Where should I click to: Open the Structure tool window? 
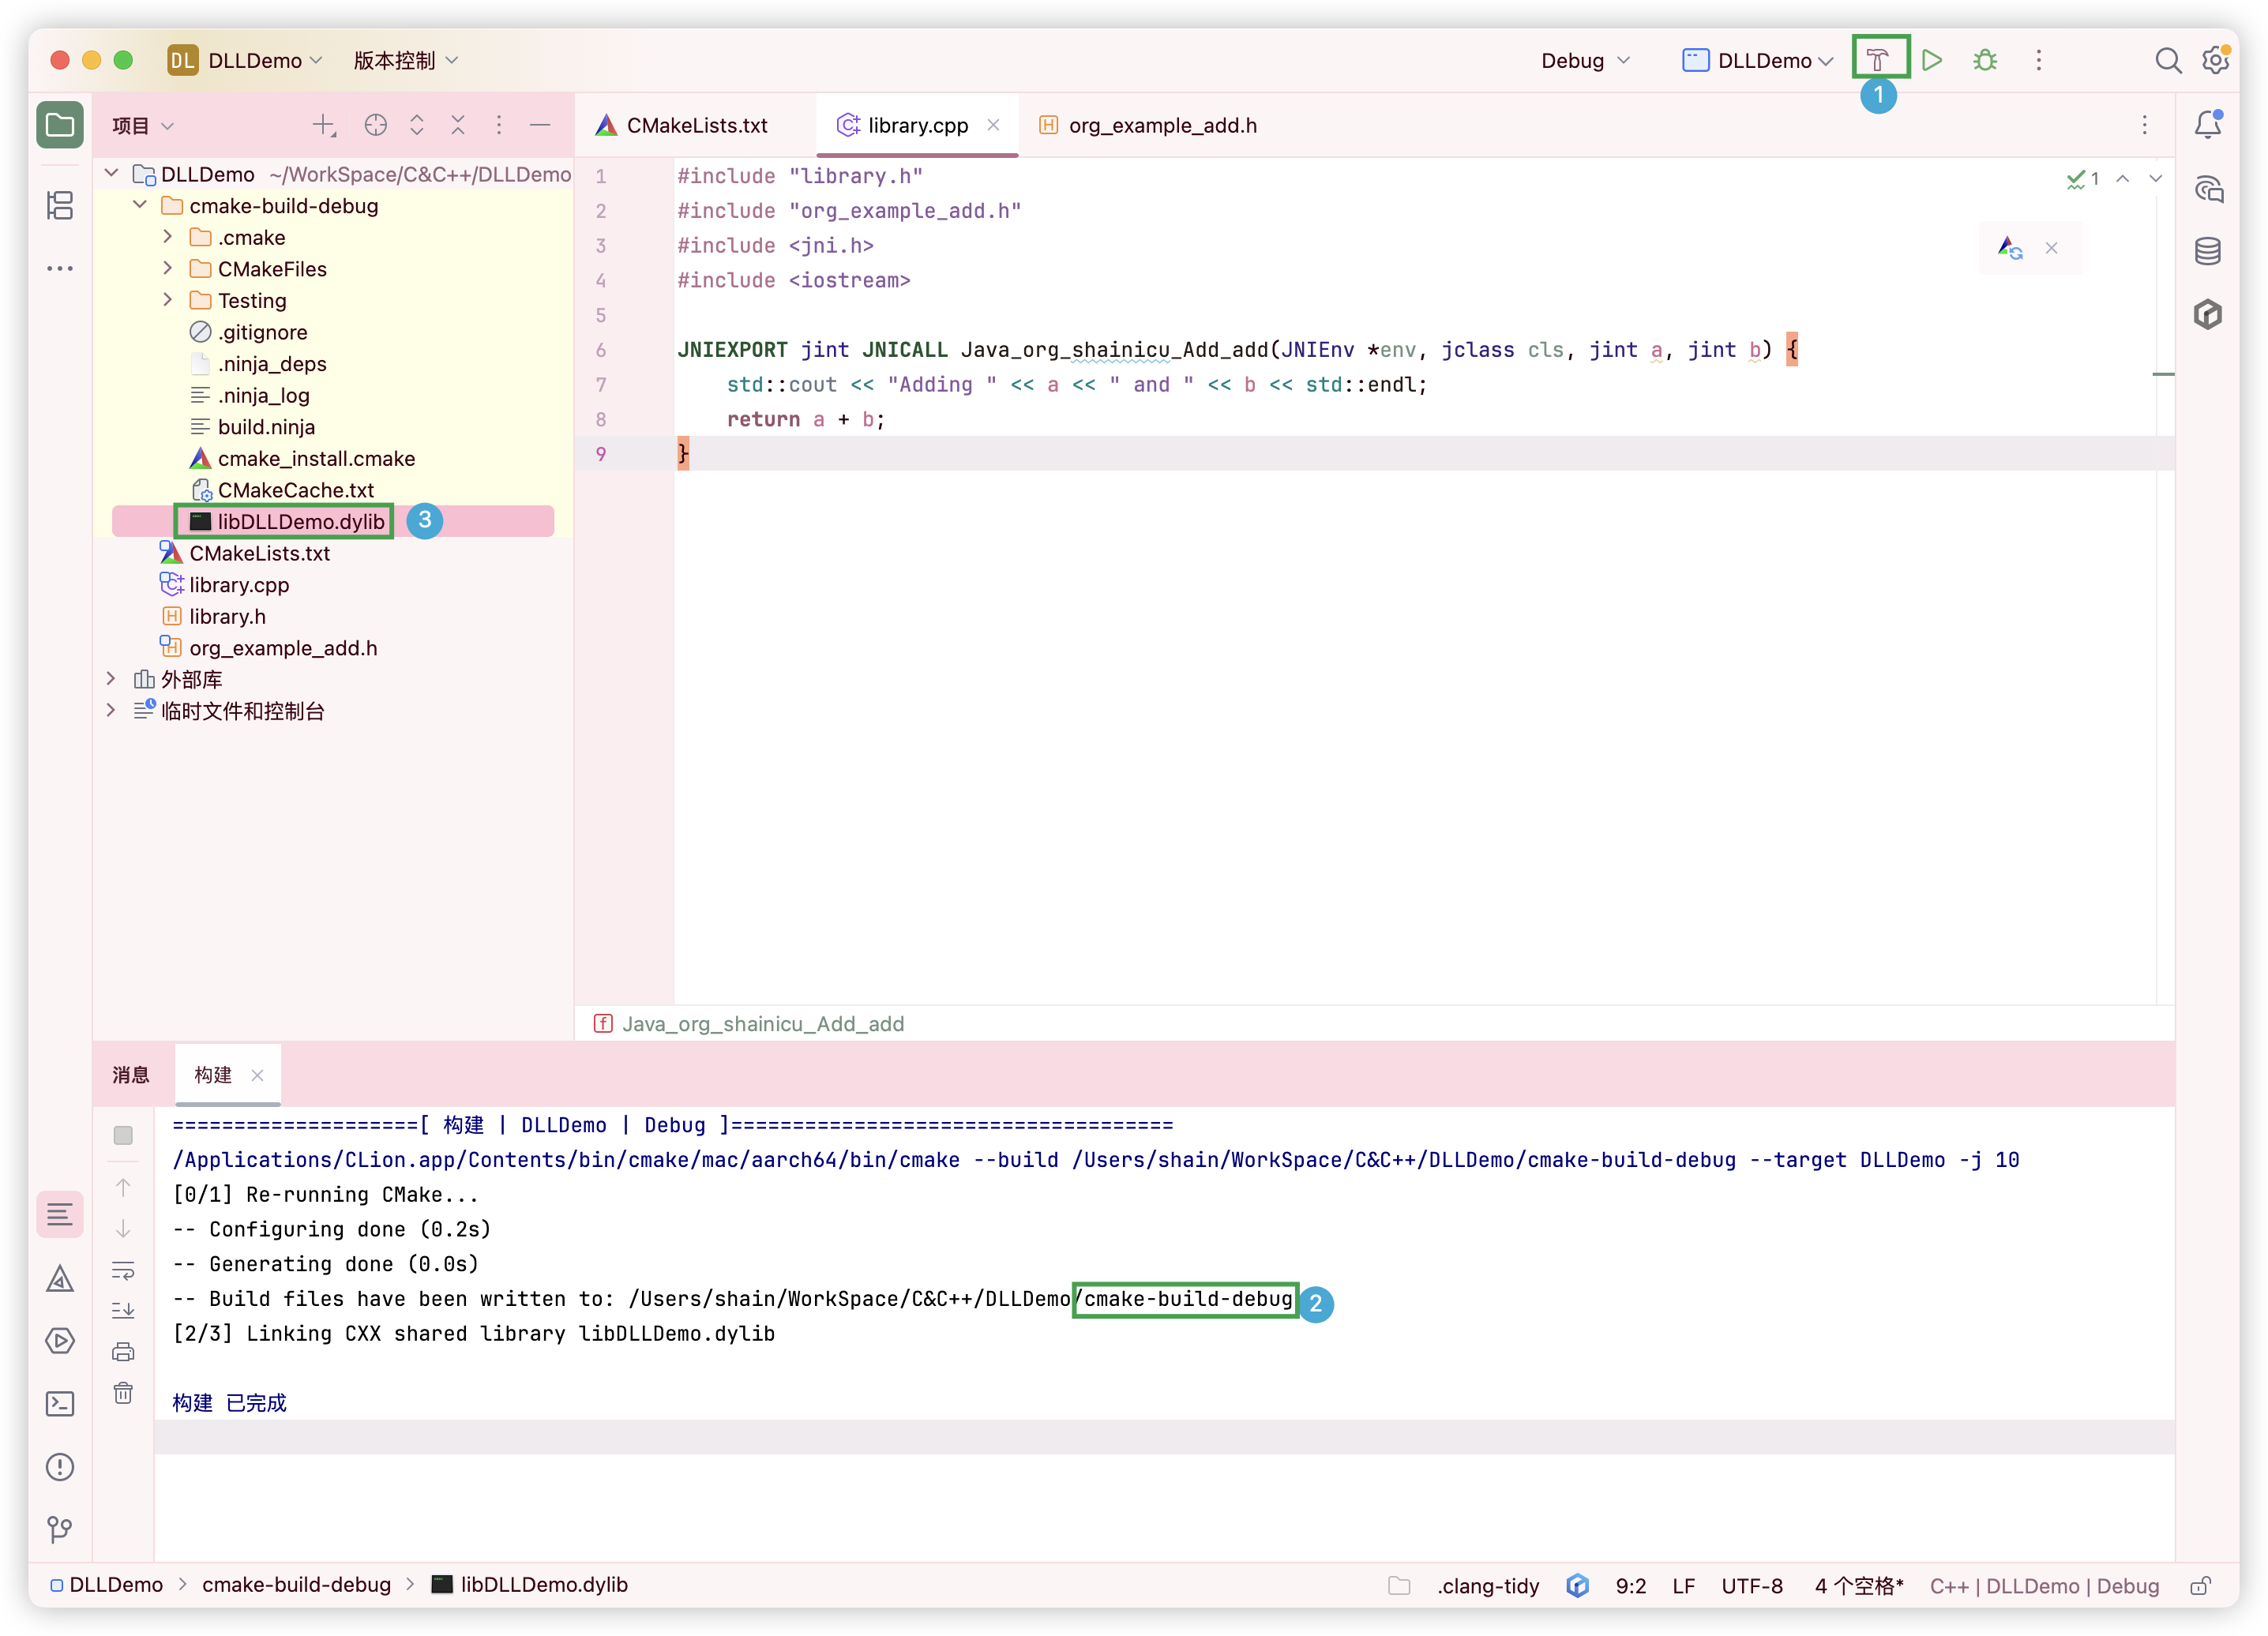(x=60, y=205)
